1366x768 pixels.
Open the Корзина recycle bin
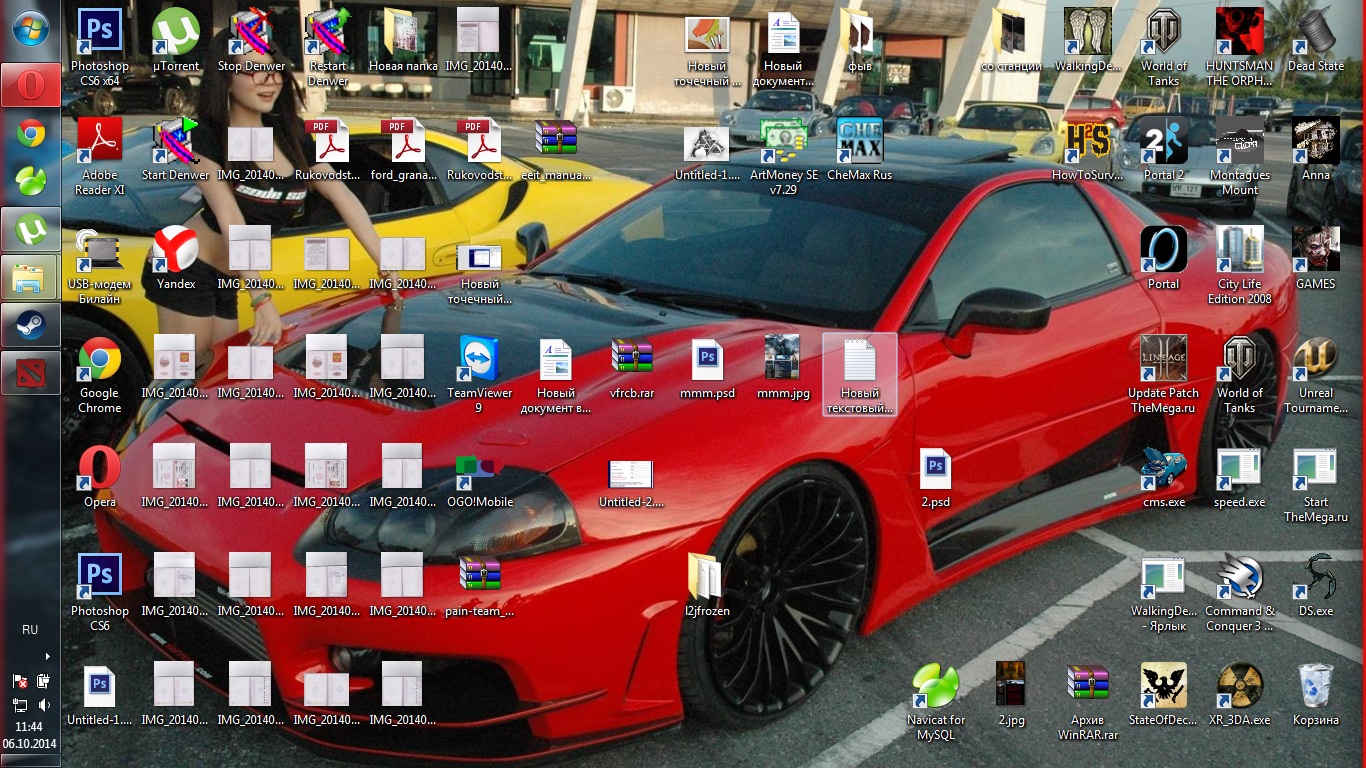[1315, 694]
